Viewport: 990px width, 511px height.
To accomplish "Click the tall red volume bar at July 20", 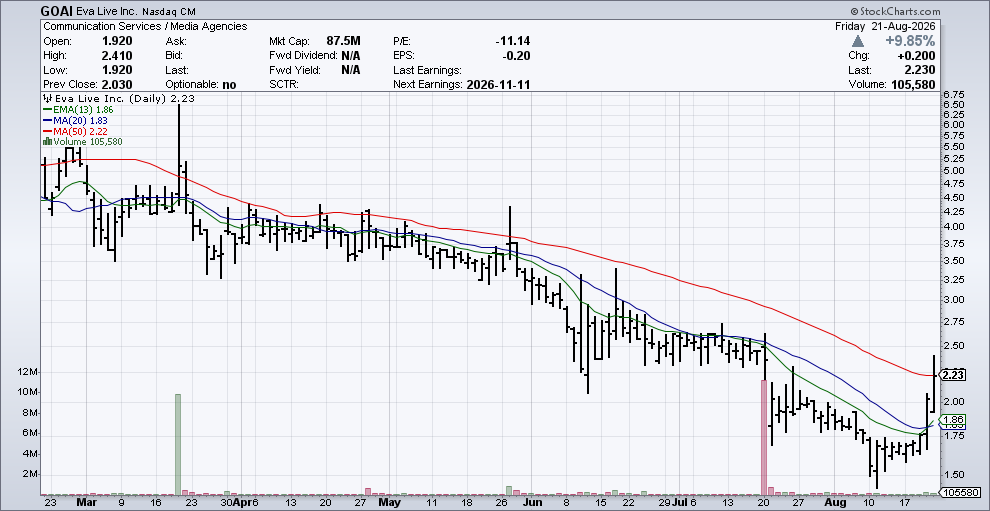I will (764, 437).
